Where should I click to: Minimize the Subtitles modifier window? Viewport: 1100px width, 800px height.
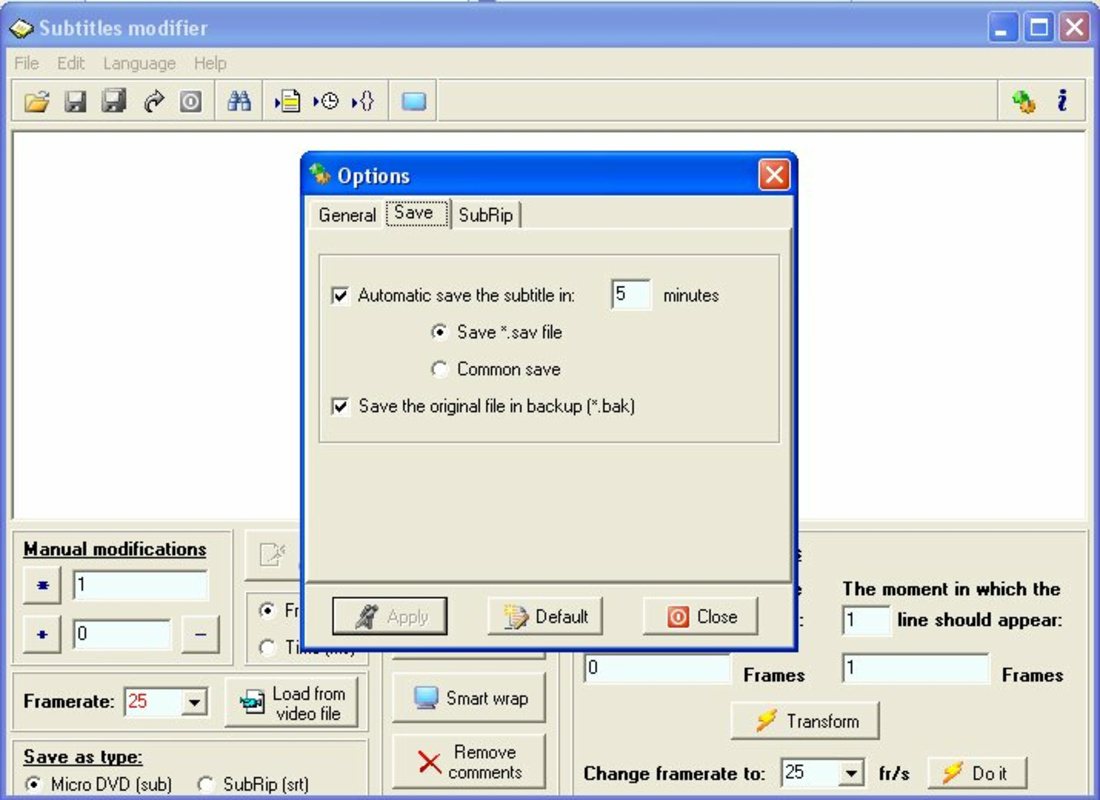[x=1002, y=29]
